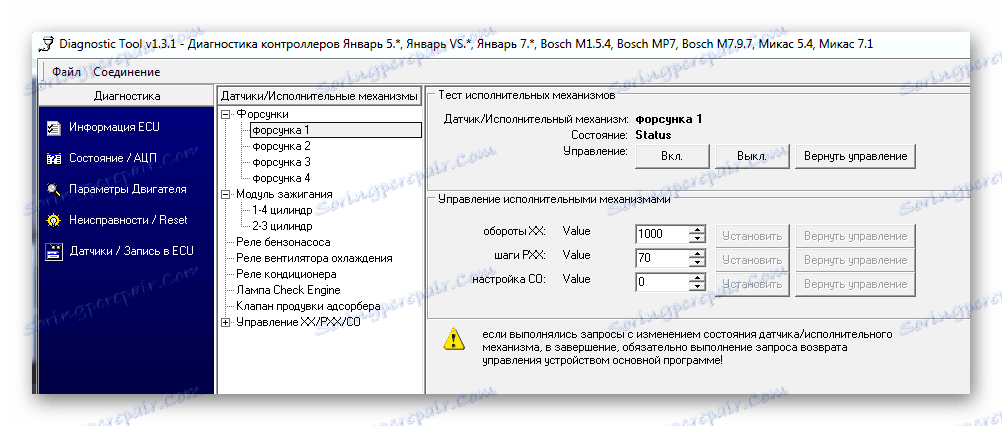Increase шаги РХХ with up arrow
Screen dimensions: 1002x426
coord(697,254)
